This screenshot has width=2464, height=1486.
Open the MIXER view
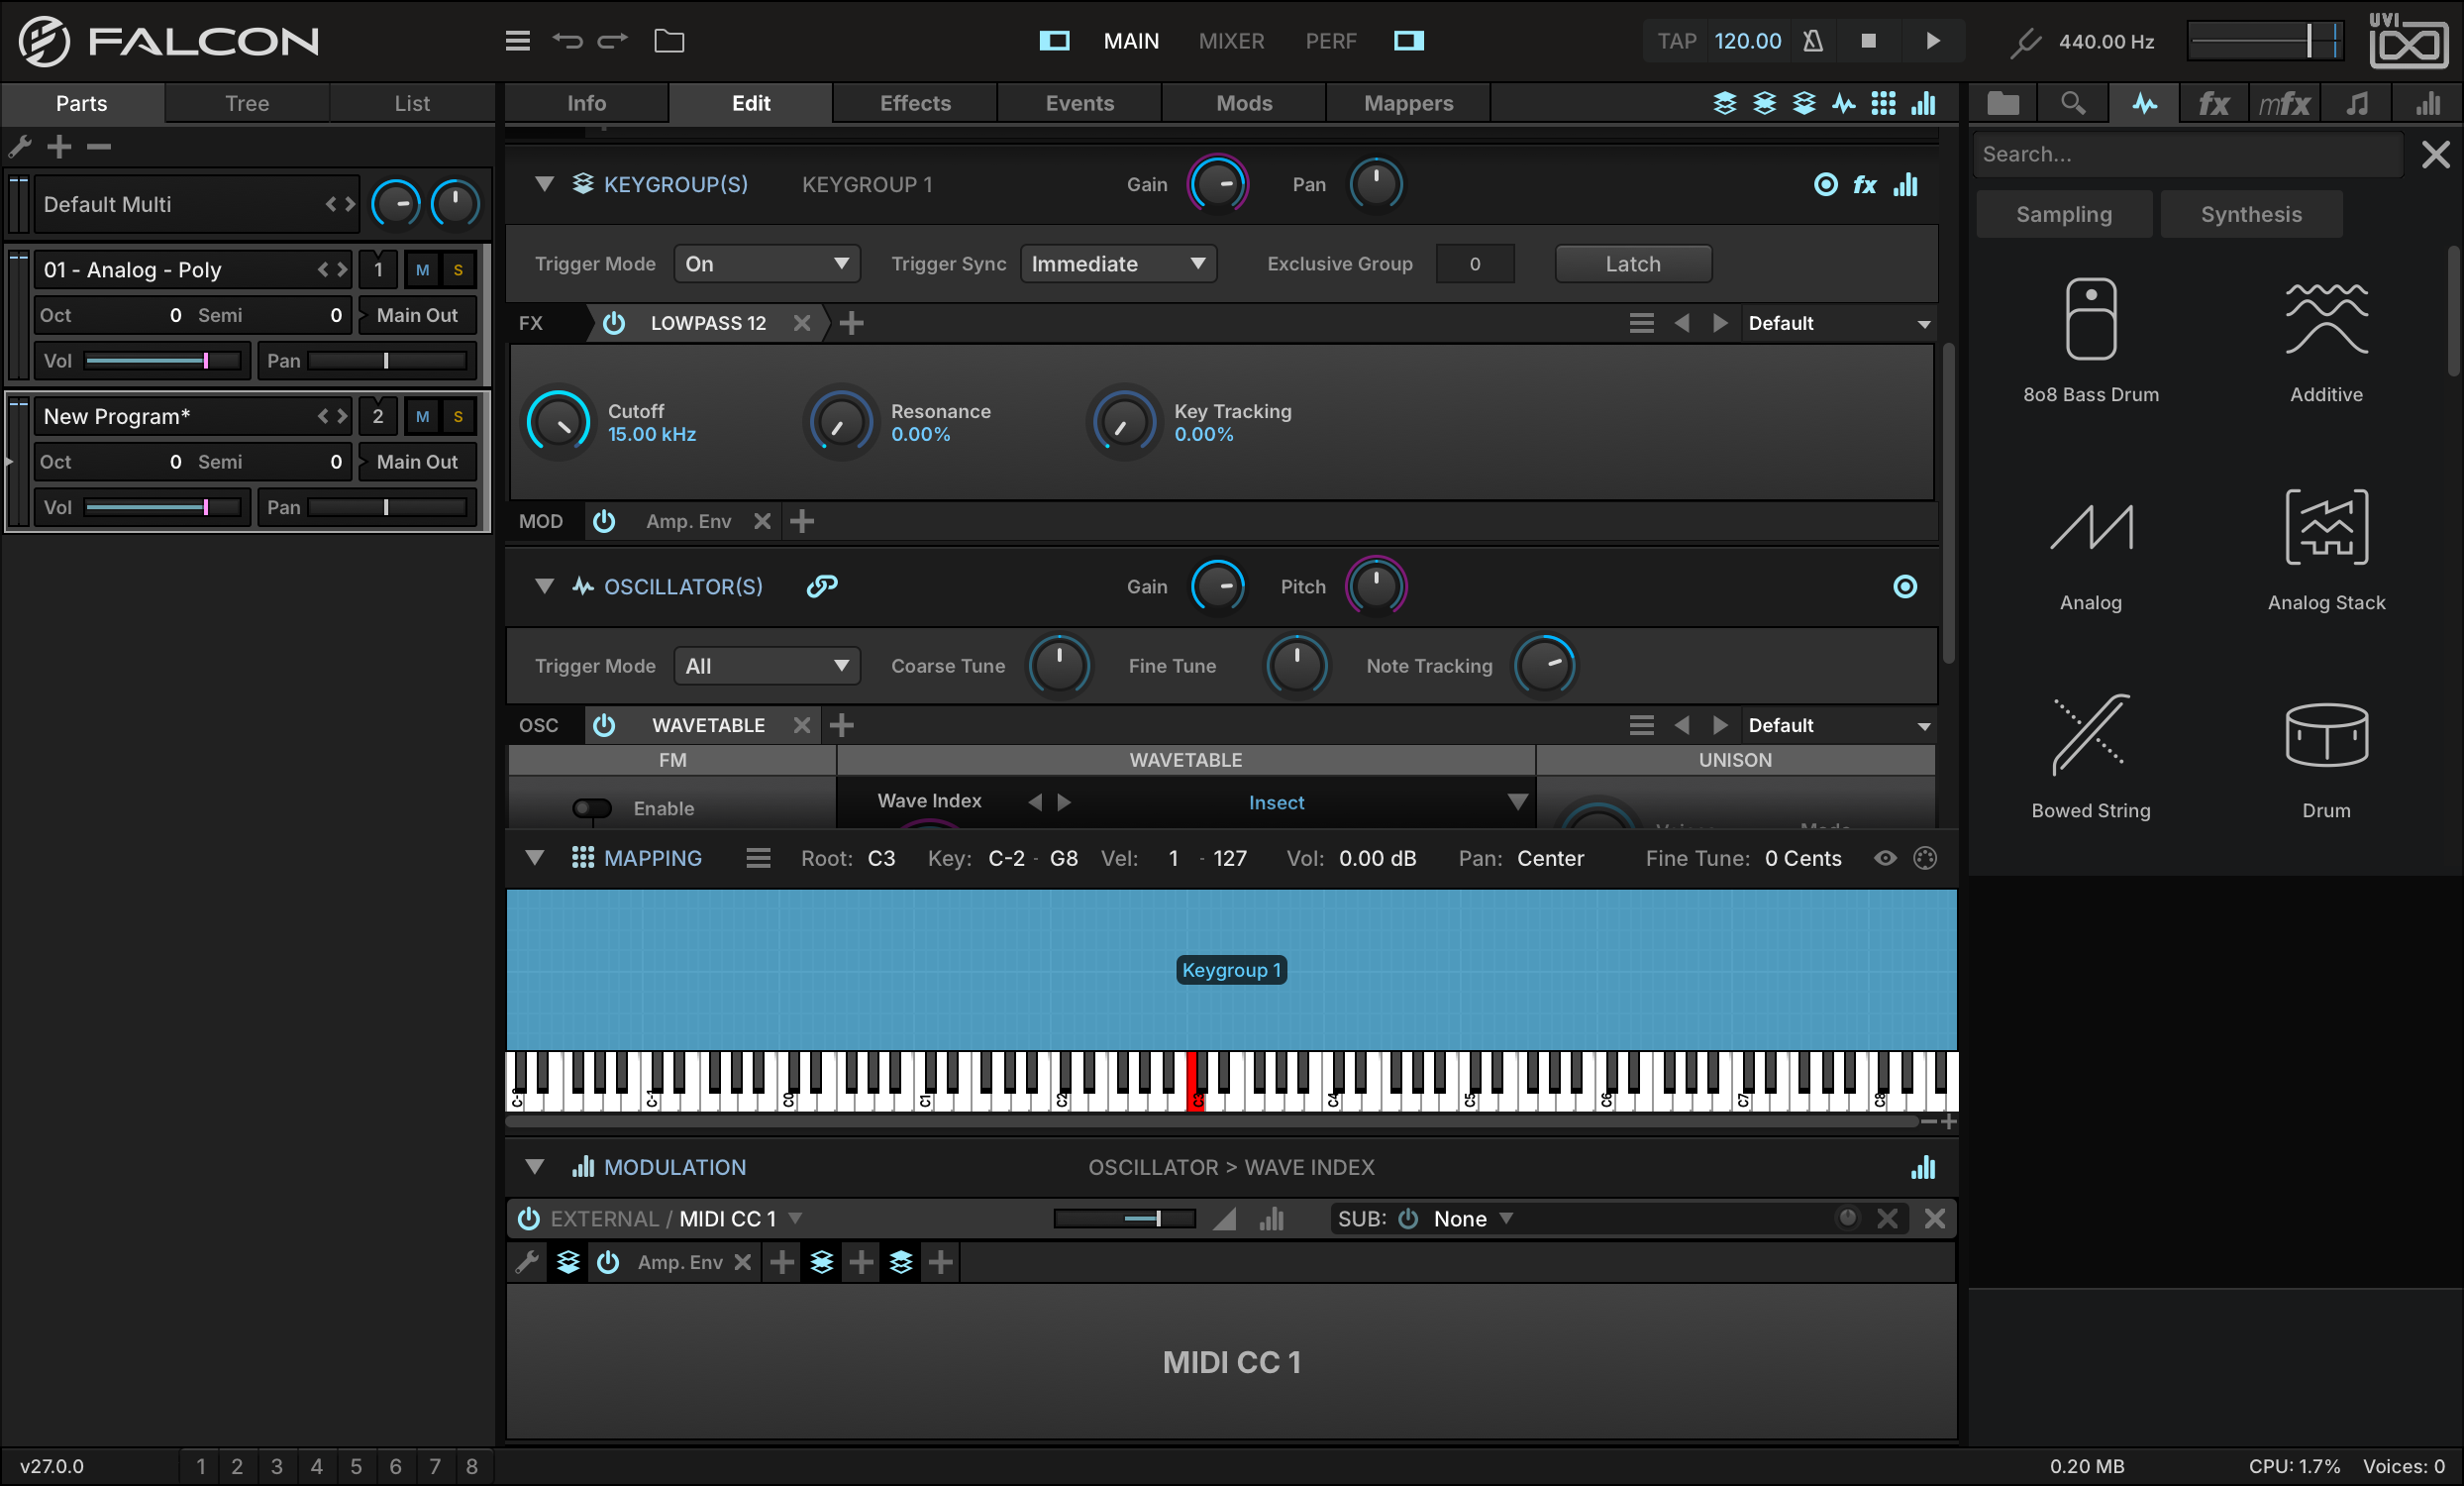click(x=1231, y=41)
